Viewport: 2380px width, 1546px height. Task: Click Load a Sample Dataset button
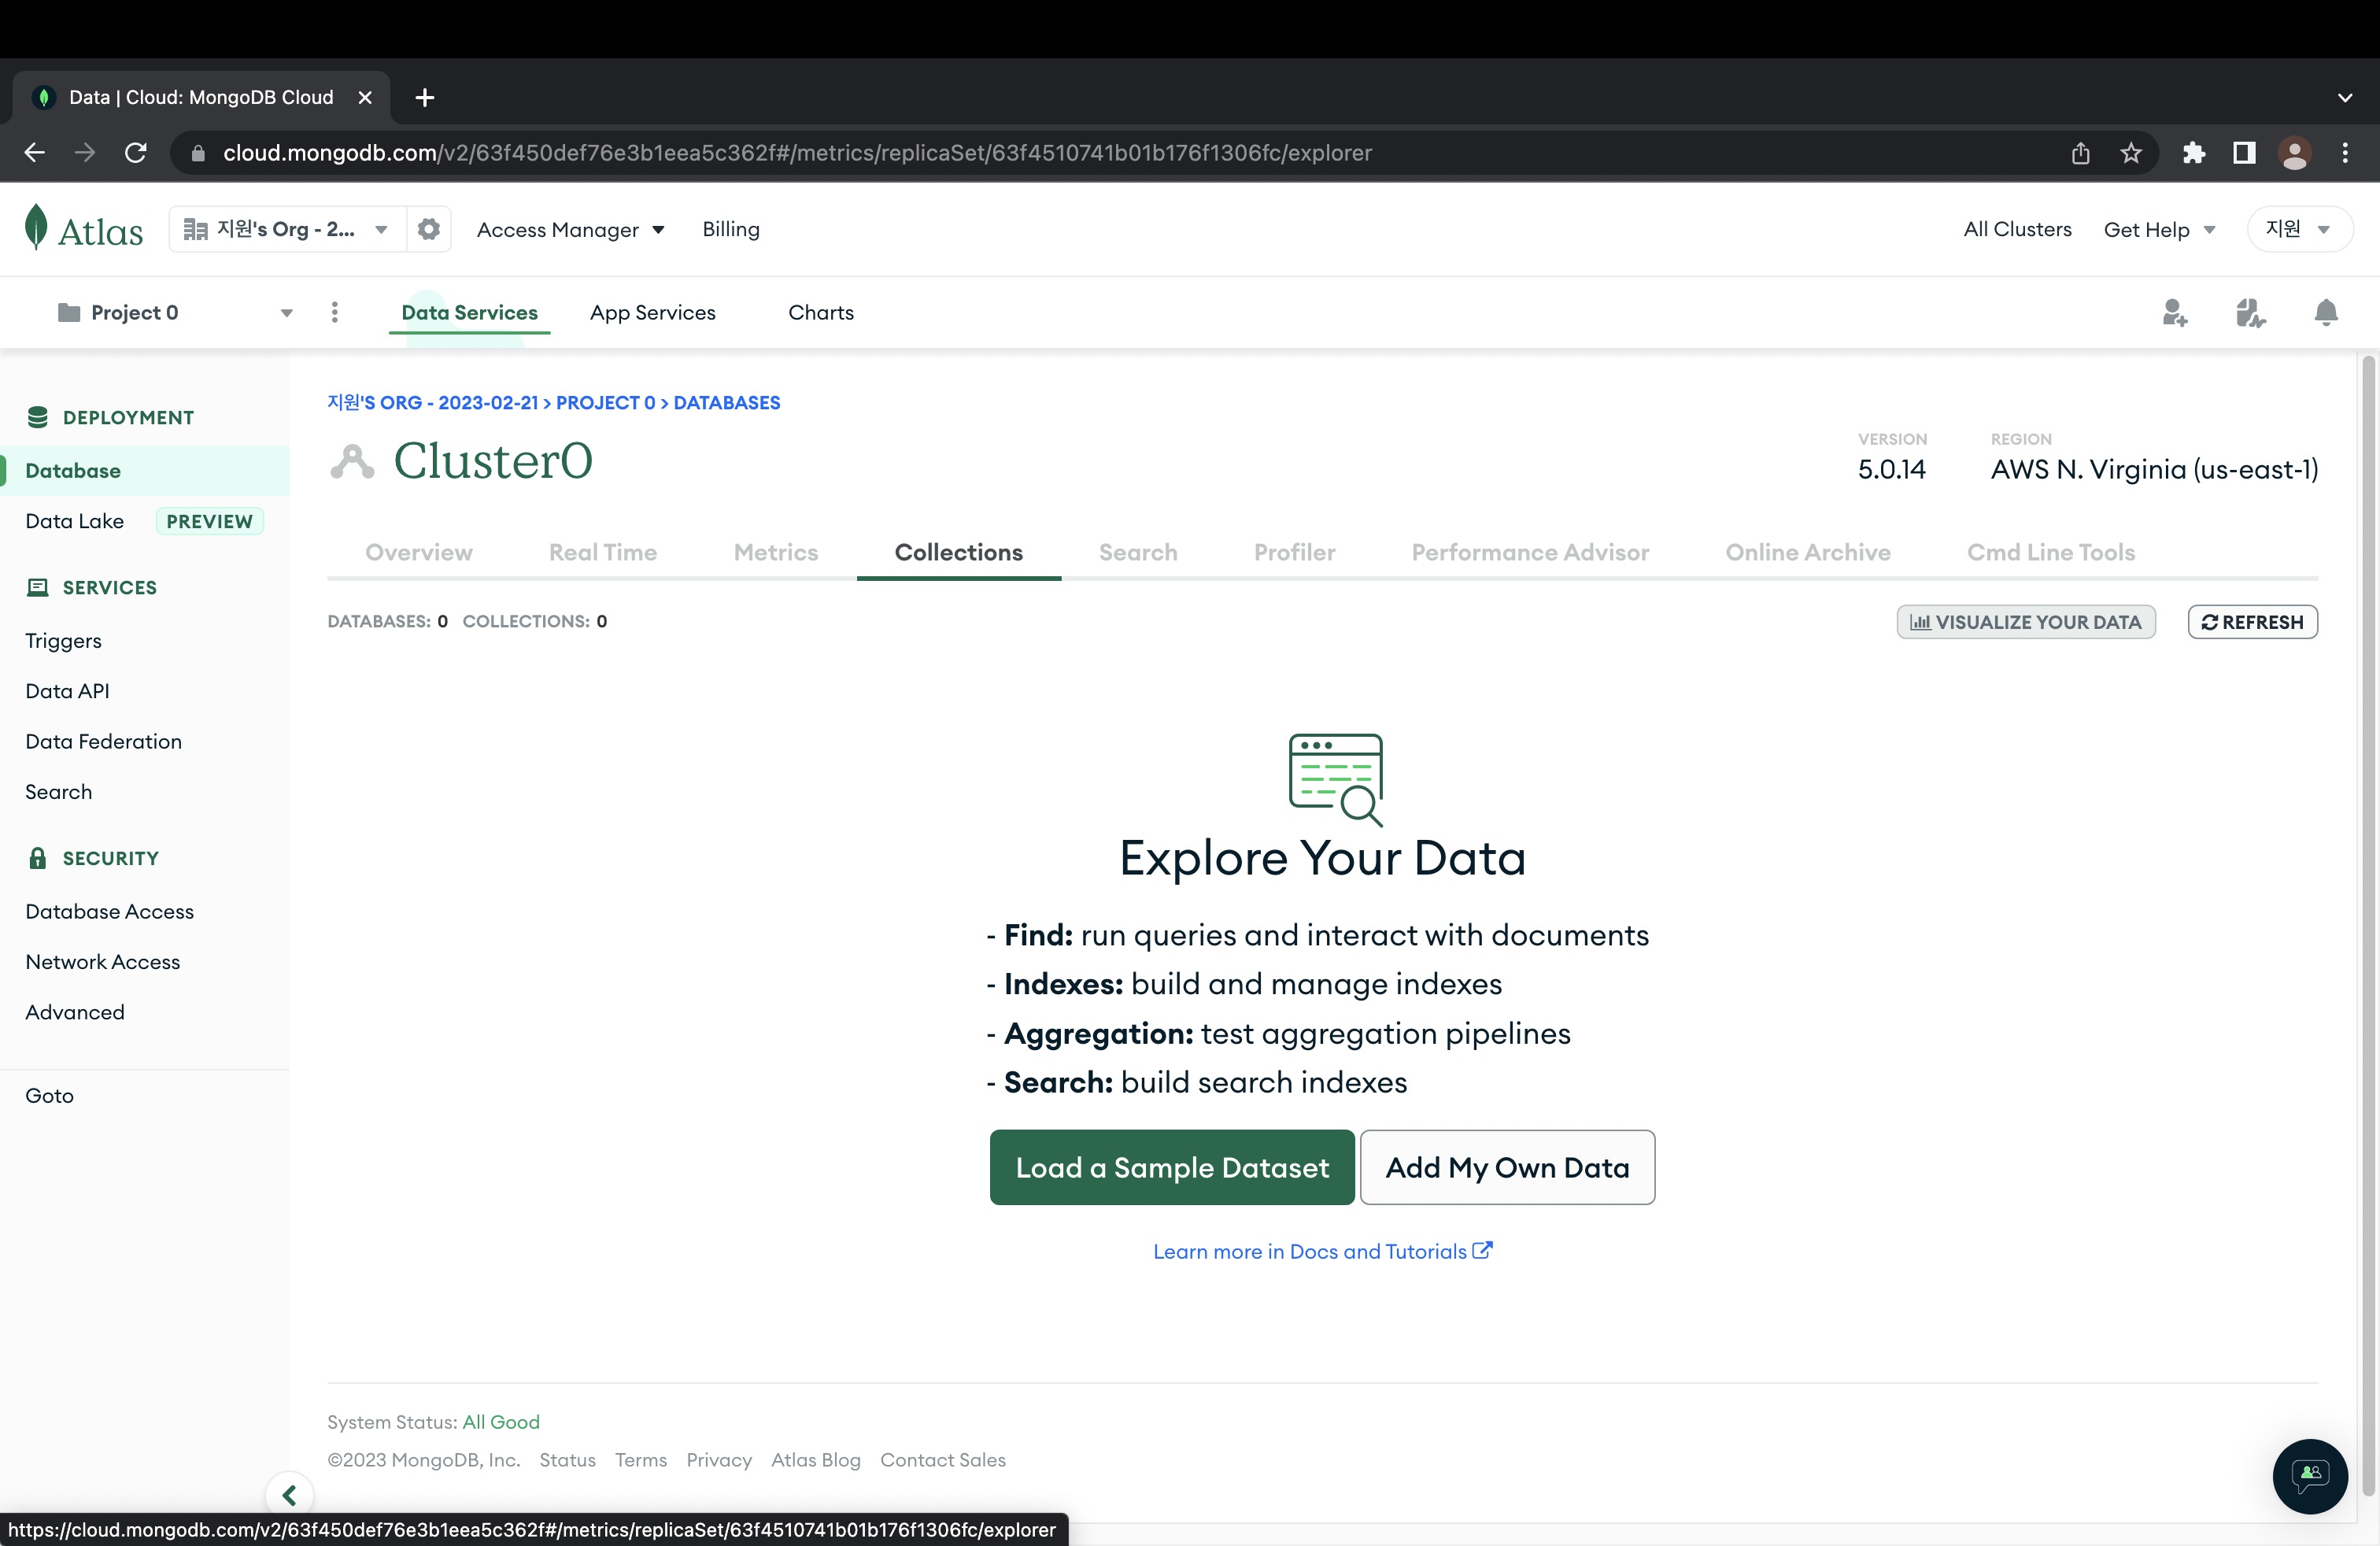click(1172, 1168)
